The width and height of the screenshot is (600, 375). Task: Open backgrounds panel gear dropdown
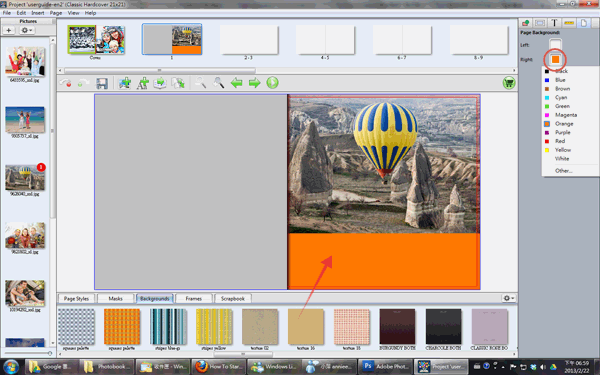tap(509, 298)
